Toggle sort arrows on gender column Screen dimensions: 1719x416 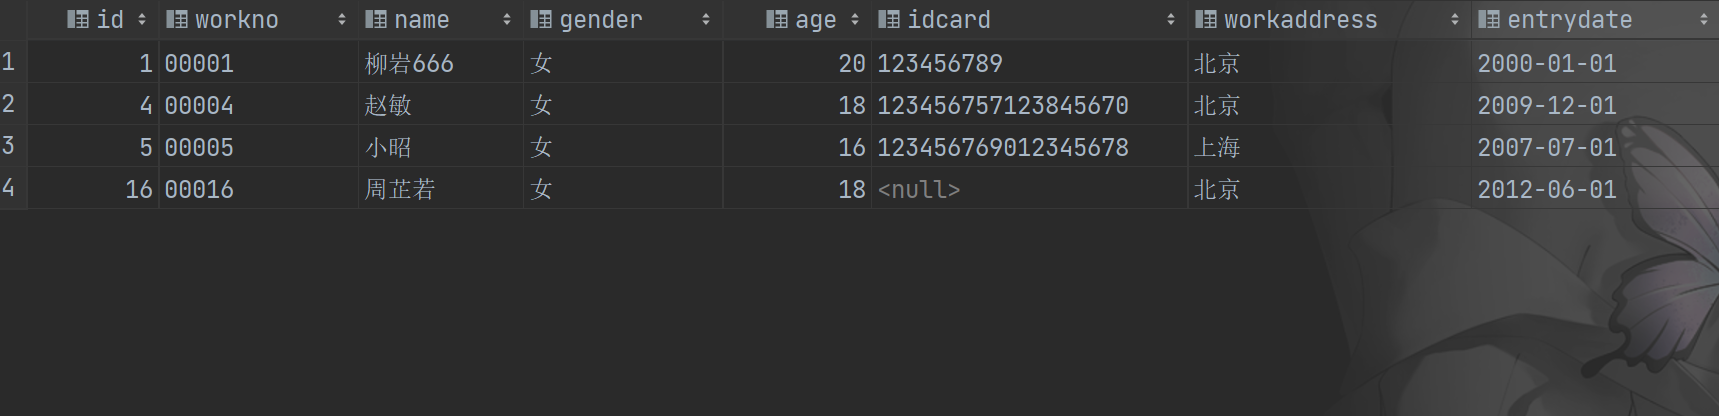click(x=706, y=19)
